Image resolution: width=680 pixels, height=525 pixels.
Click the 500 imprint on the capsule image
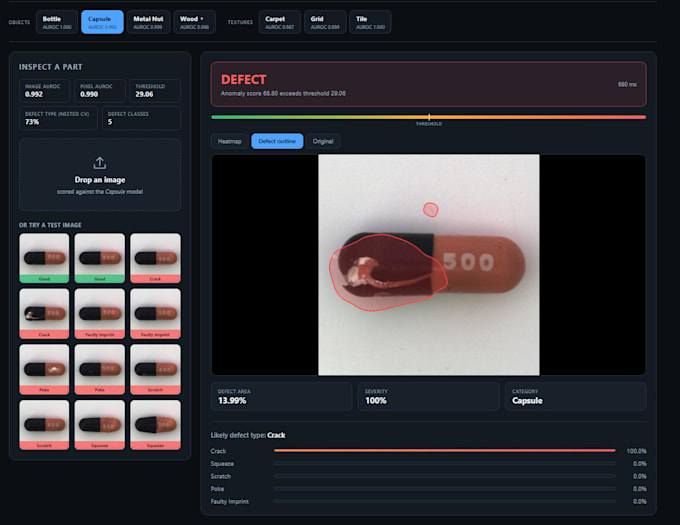coord(468,261)
